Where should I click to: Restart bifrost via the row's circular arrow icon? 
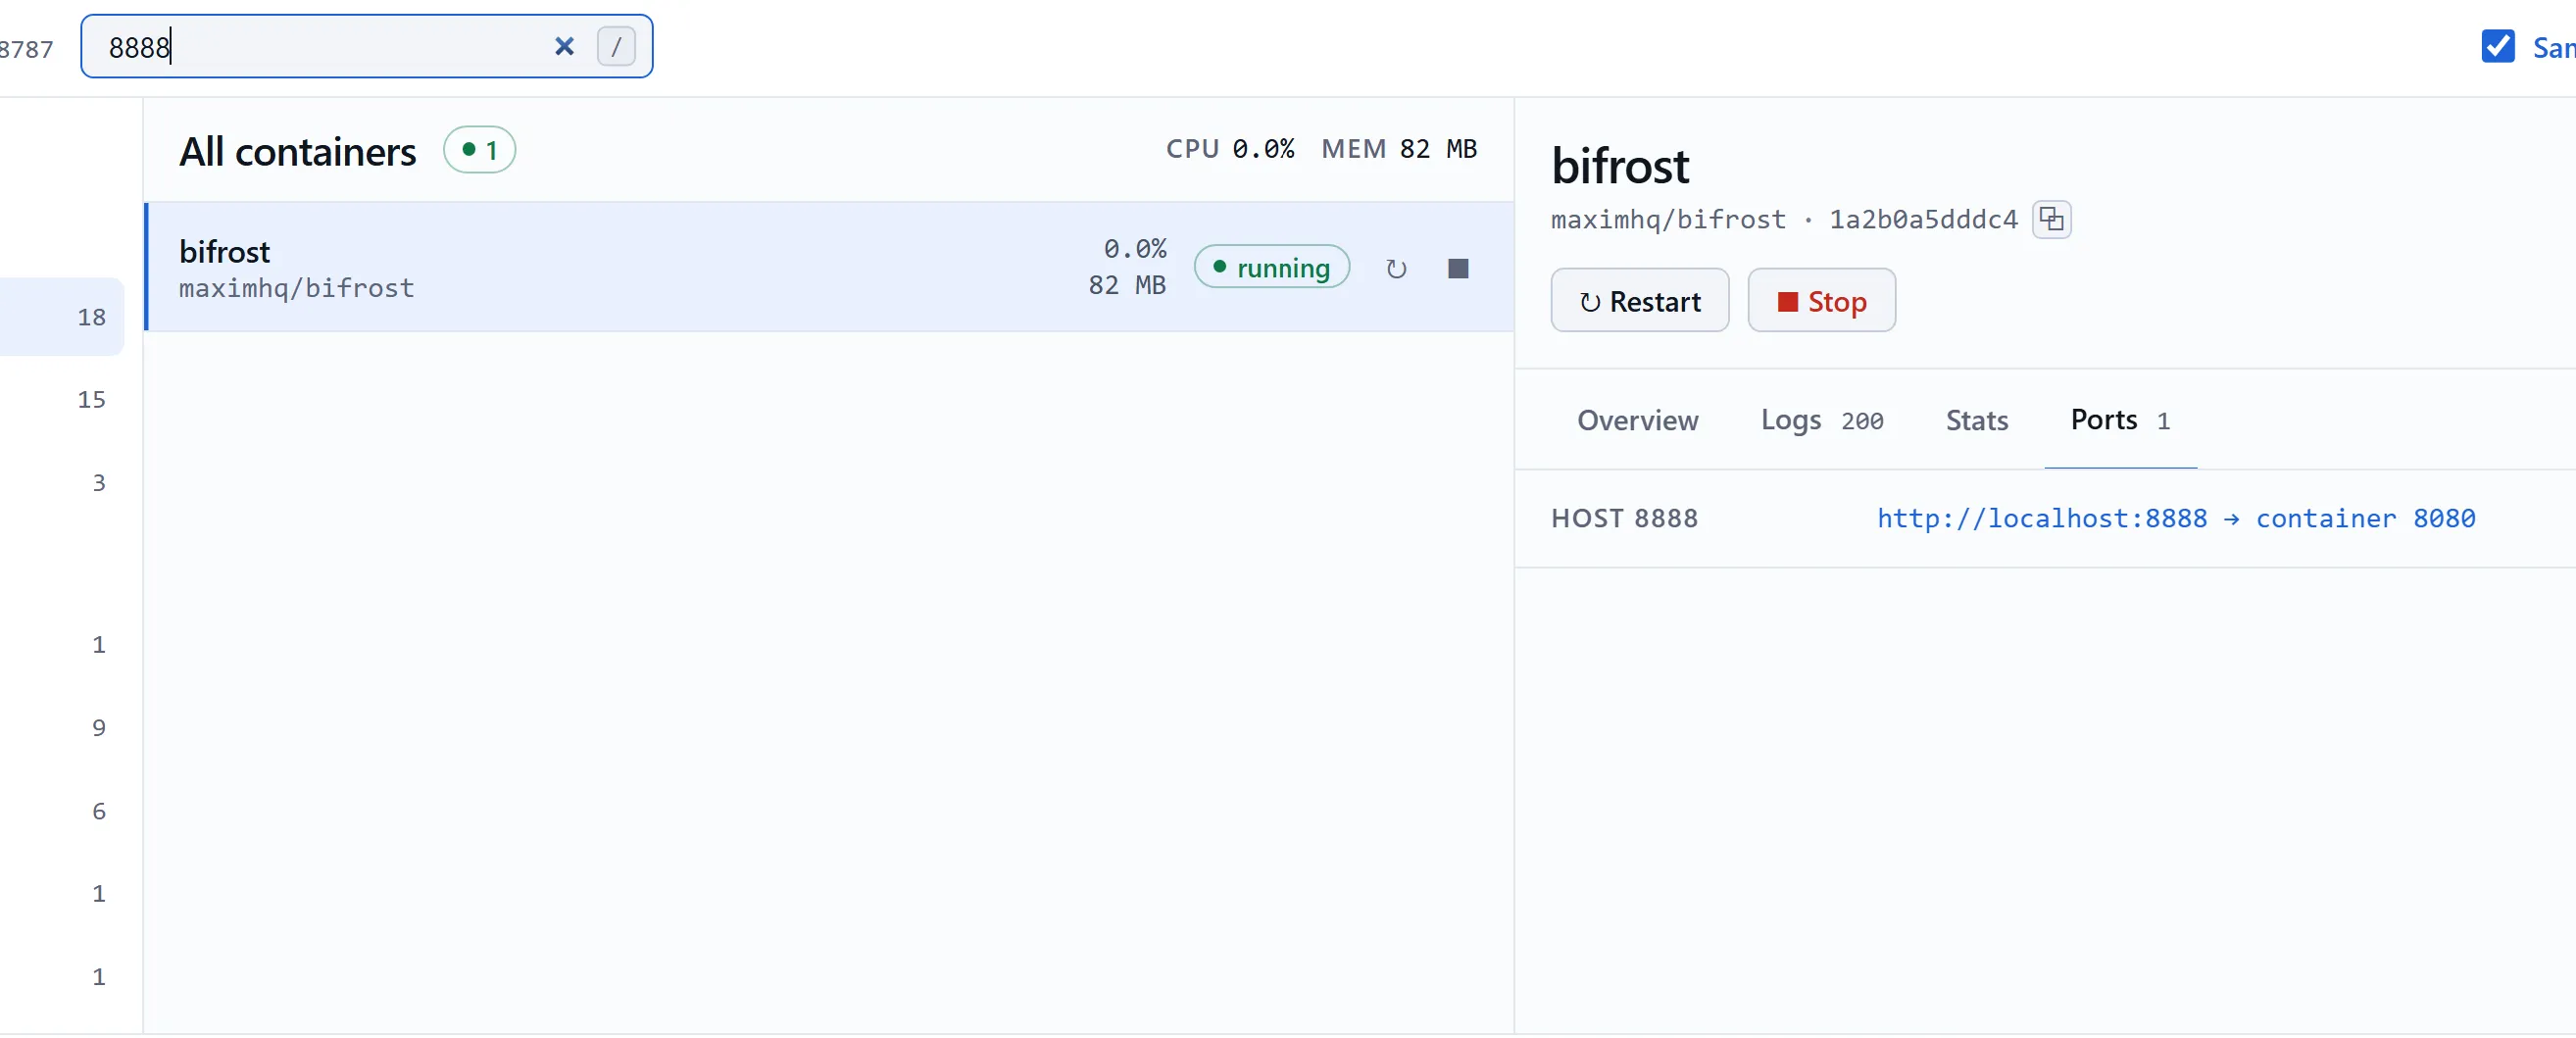pyautogui.click(x=1396, y=268)
